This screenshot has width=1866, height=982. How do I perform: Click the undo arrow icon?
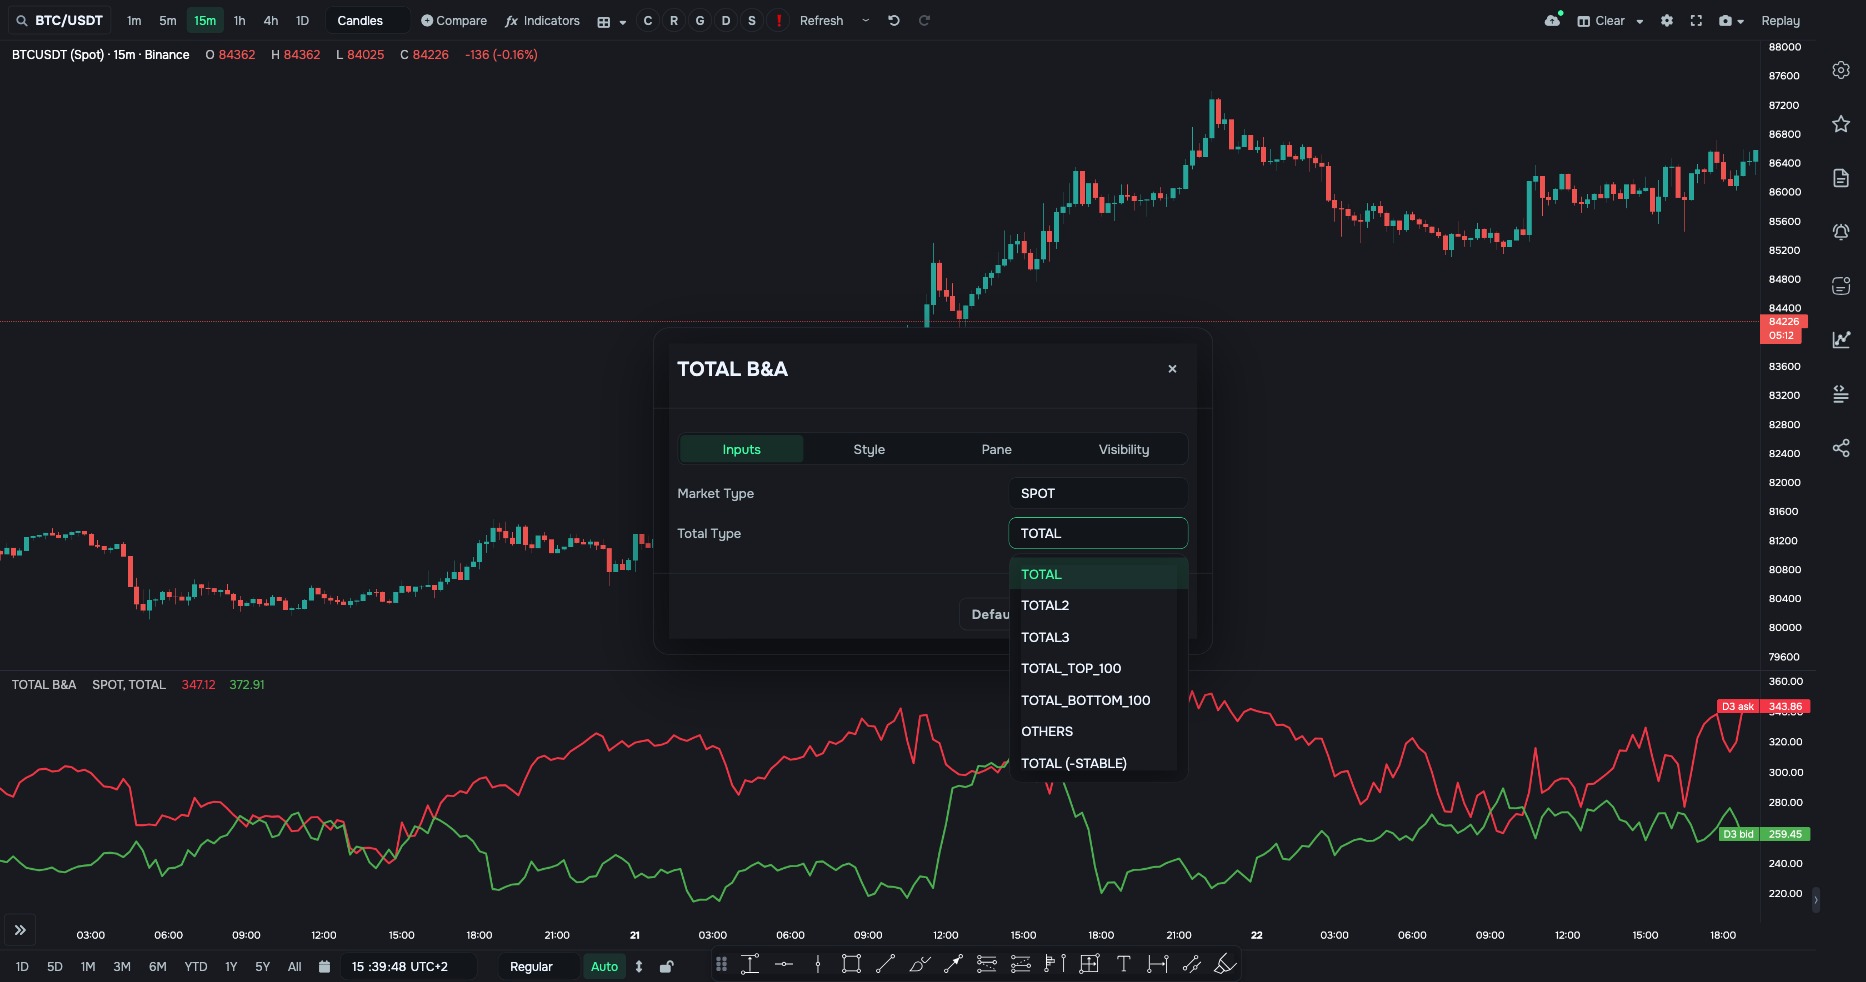coord(894,20)
